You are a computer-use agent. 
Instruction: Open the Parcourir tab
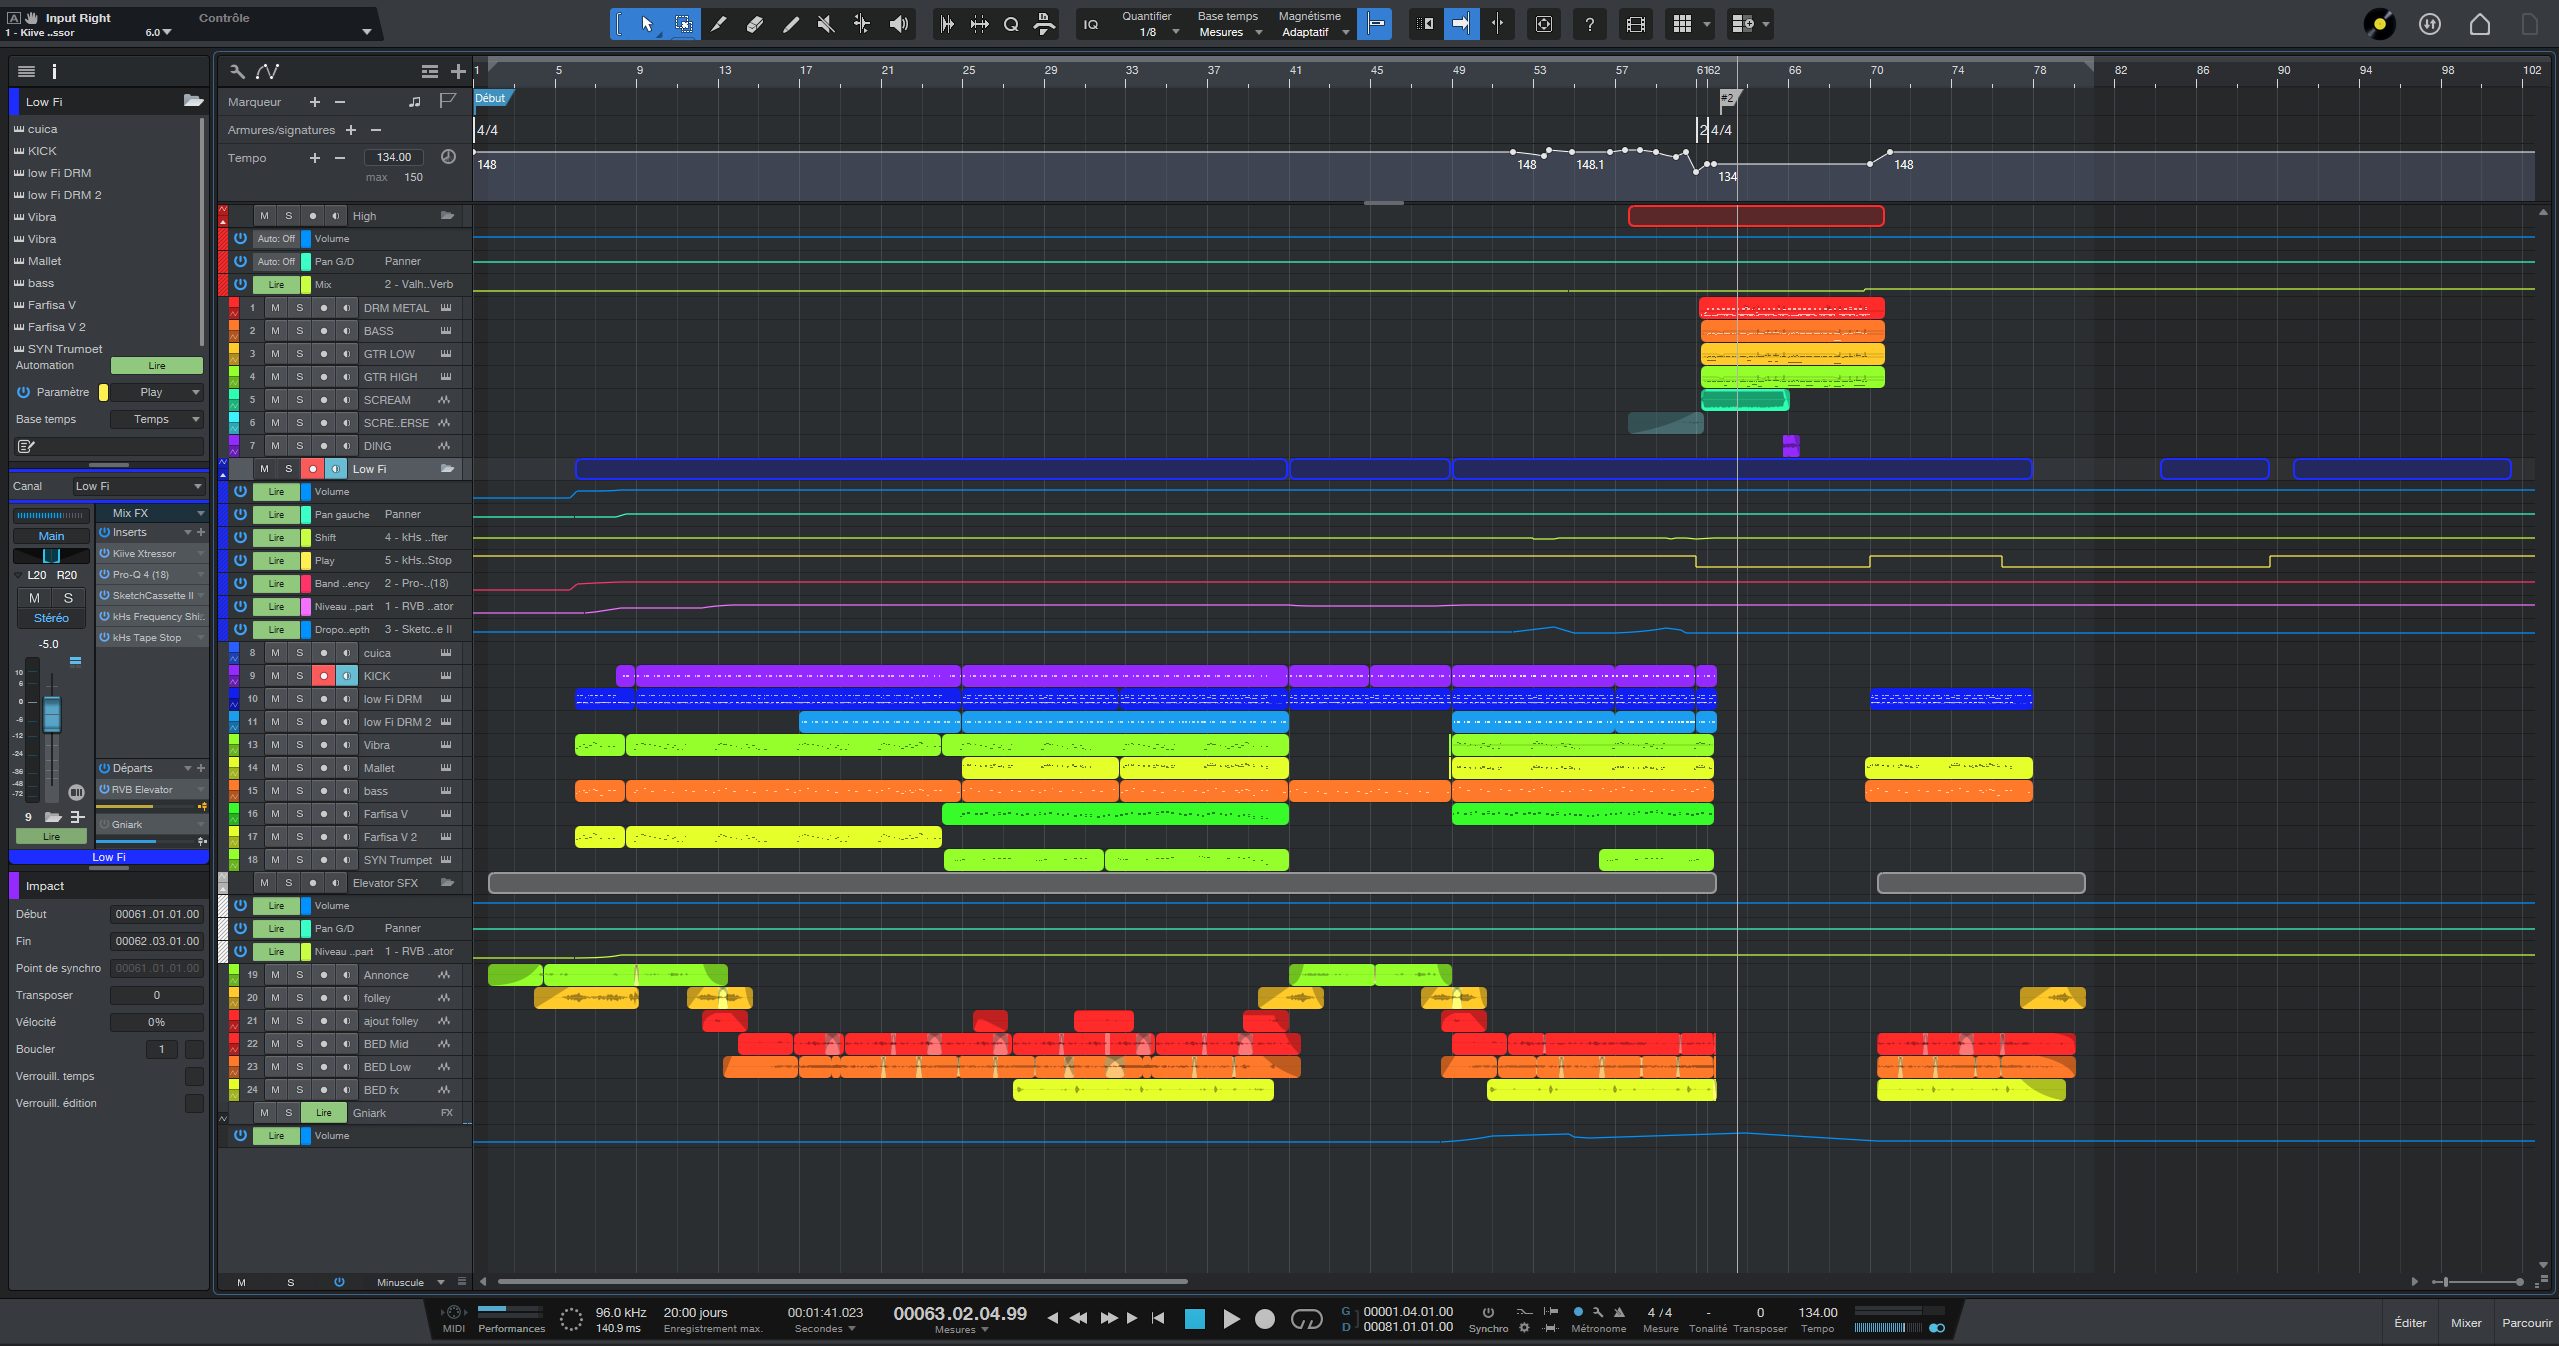(x=2526, y=1322)
